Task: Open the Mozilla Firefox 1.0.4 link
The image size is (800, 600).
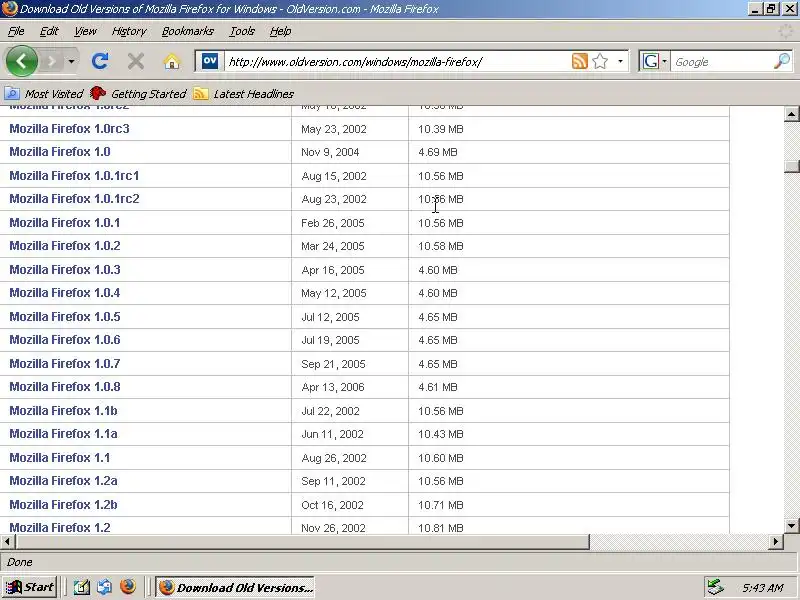Action: [x=65, y=292]
